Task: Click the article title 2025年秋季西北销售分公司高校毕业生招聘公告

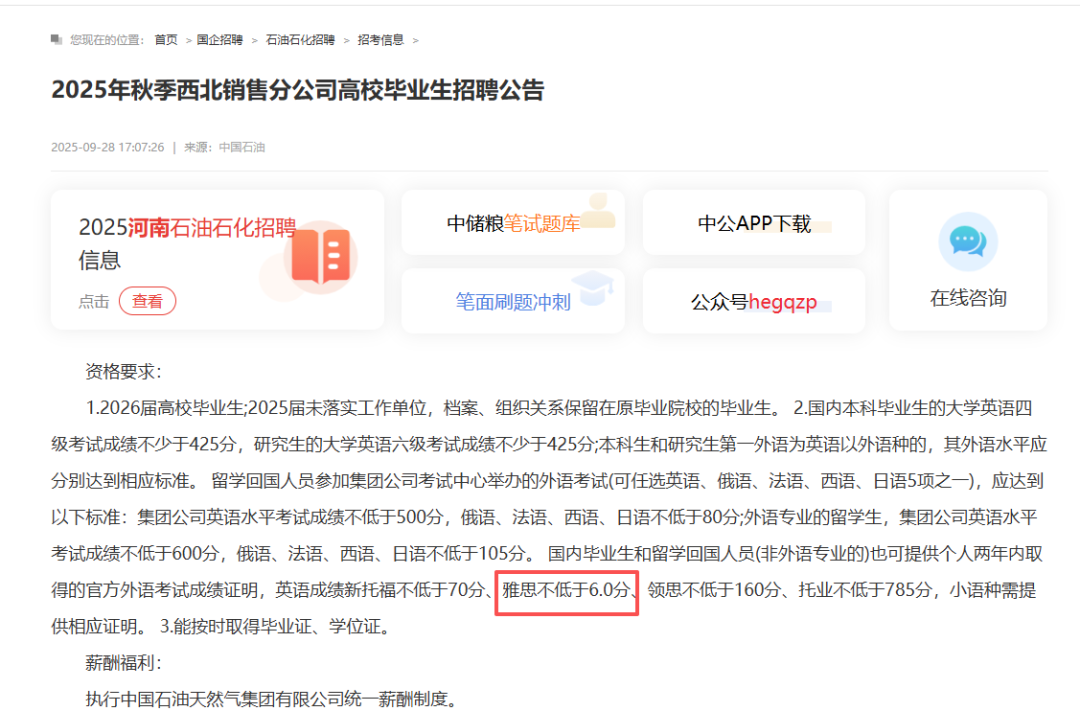Action: (298, 90)
